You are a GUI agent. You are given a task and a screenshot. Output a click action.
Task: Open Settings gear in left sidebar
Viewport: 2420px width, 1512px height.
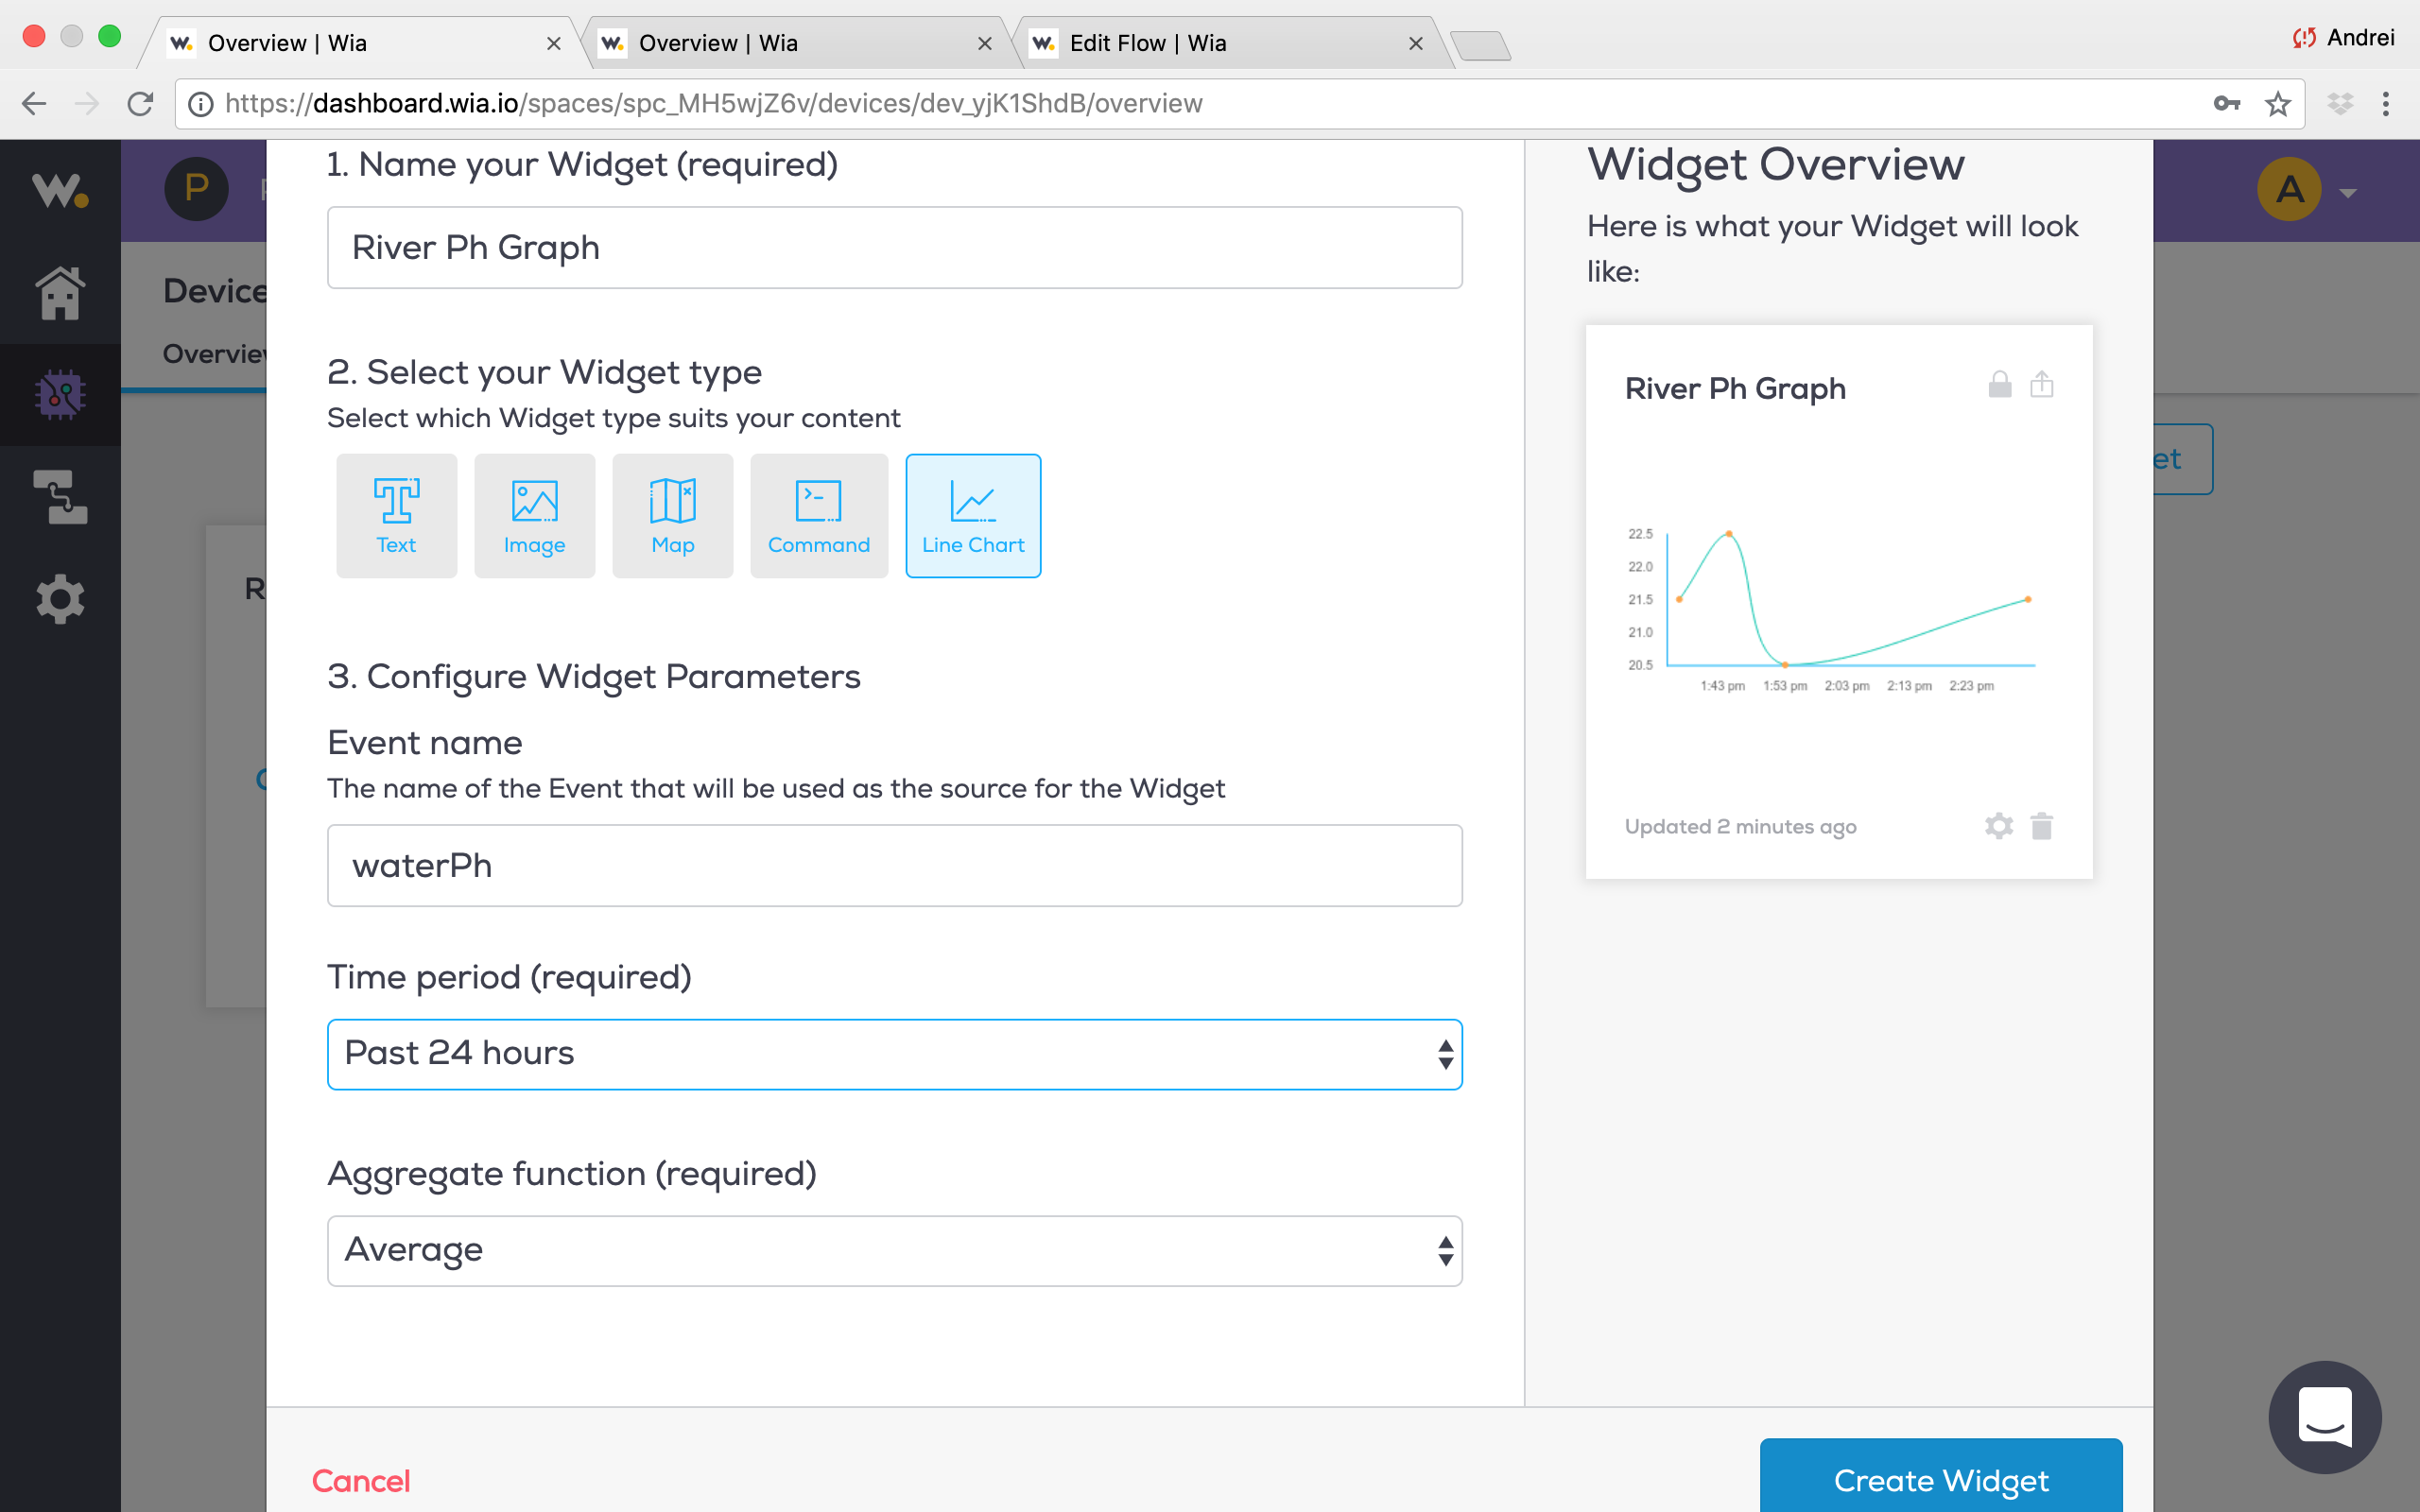point(60,599)
